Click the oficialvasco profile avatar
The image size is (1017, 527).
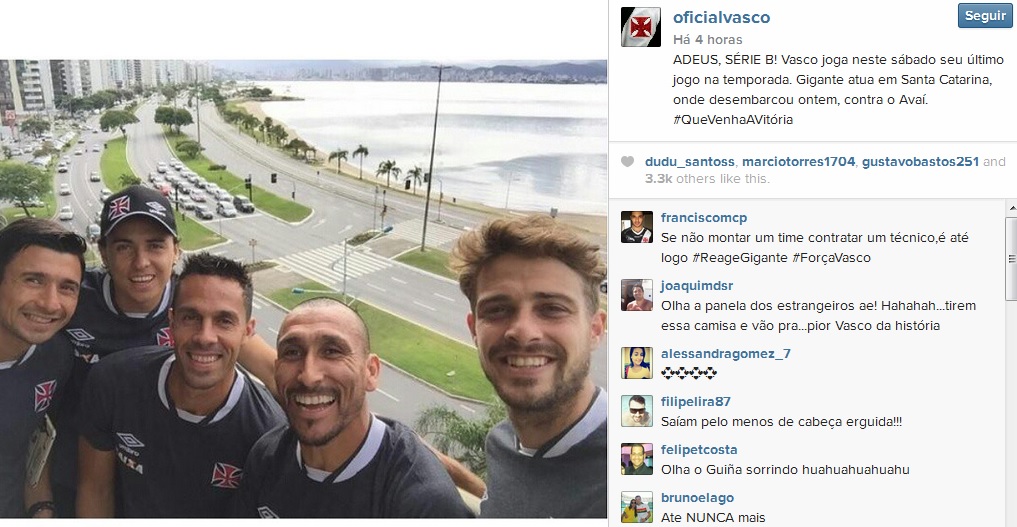click(641, 27)
